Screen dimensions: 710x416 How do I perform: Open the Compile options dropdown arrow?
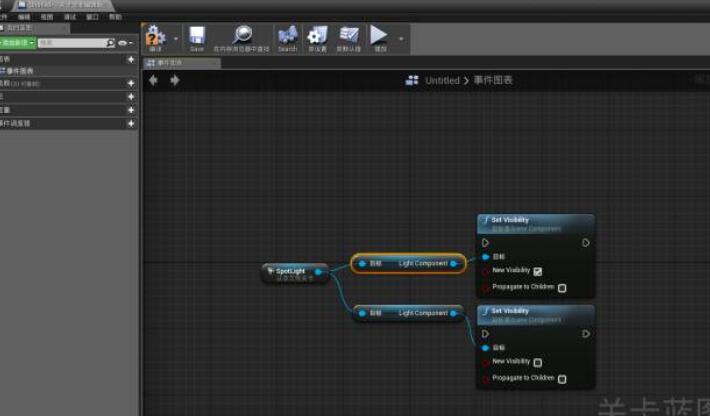176,40
